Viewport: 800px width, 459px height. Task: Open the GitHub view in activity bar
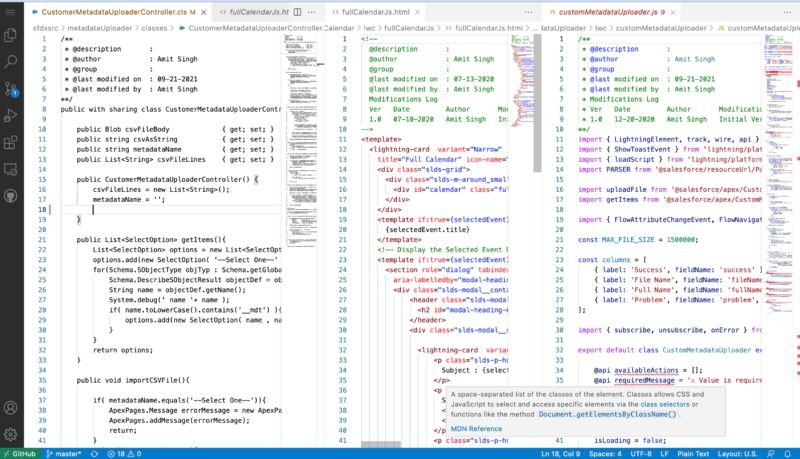(x=10, y=196)
